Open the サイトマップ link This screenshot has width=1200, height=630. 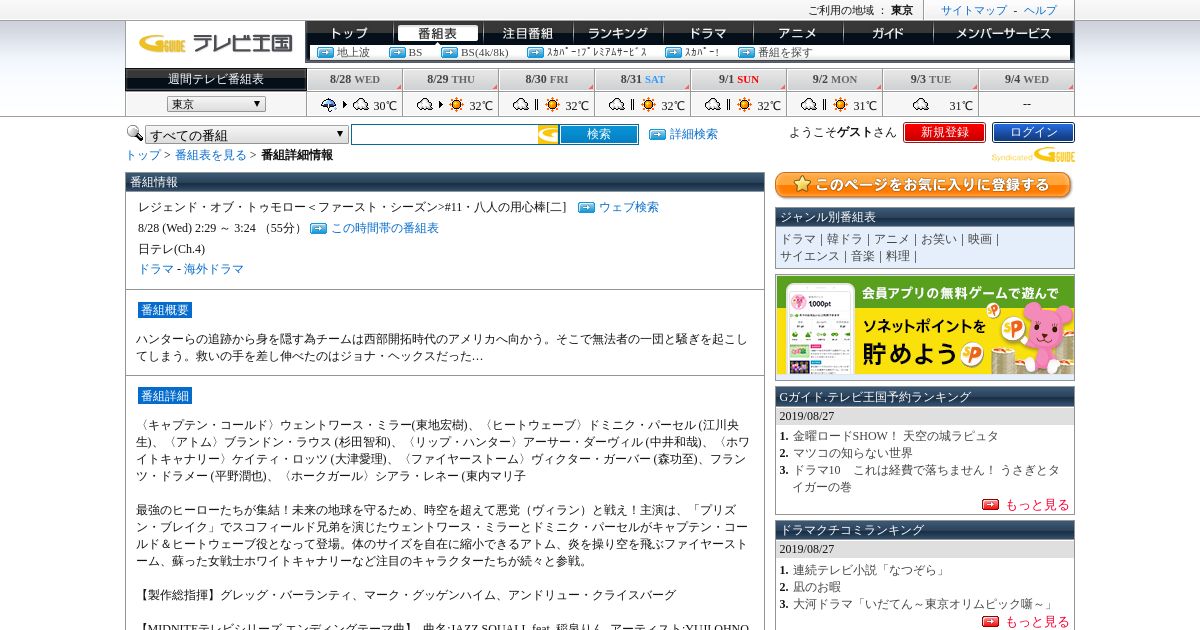973,10
